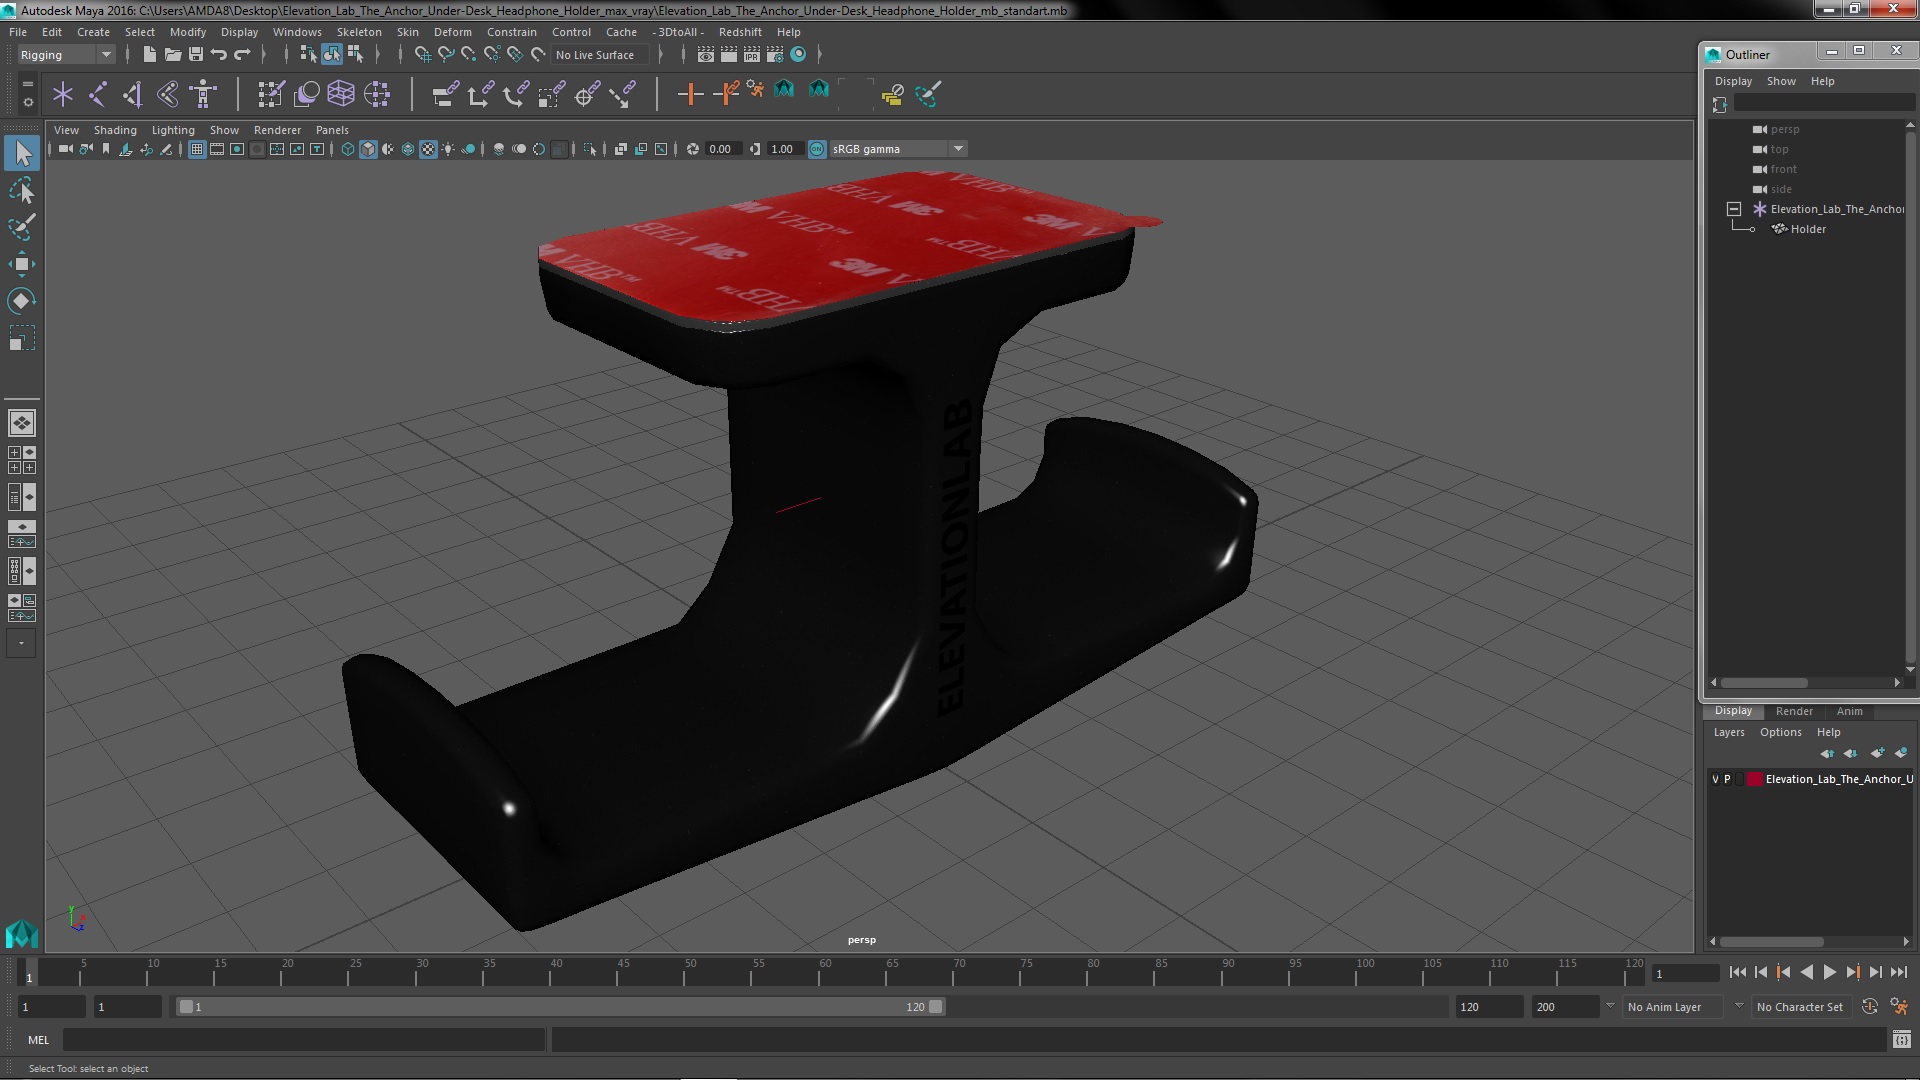This screenshot has height=1080, width=1920.
Task: Collapse the Elevation_Lab_The_Anchor outliner node
Action: pyautogui.click(x=1734, y=209)
